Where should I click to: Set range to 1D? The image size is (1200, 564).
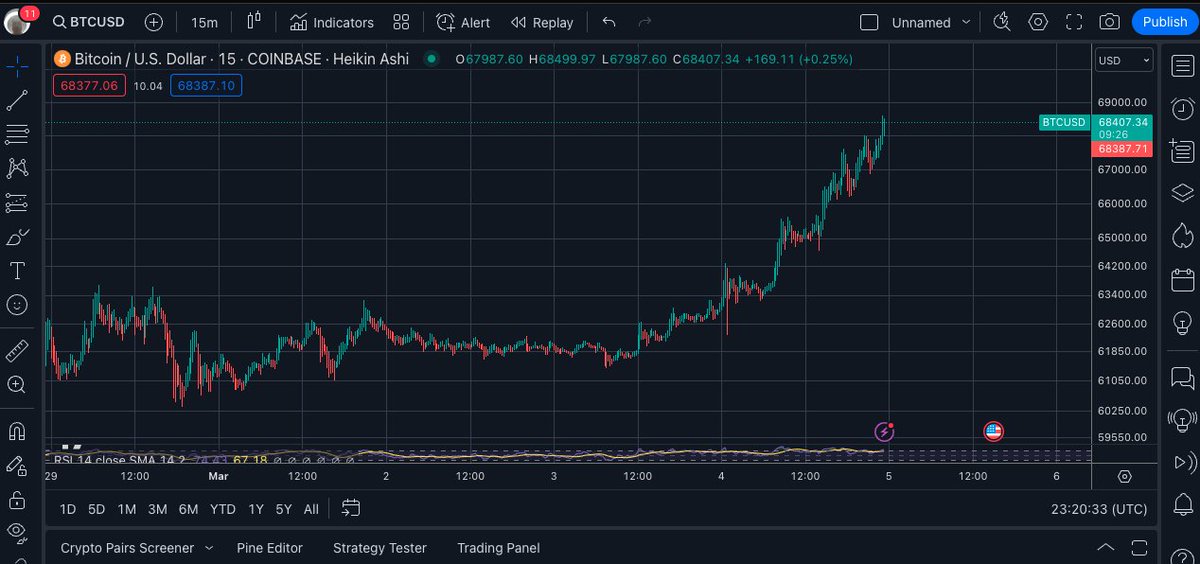(68, 509)
